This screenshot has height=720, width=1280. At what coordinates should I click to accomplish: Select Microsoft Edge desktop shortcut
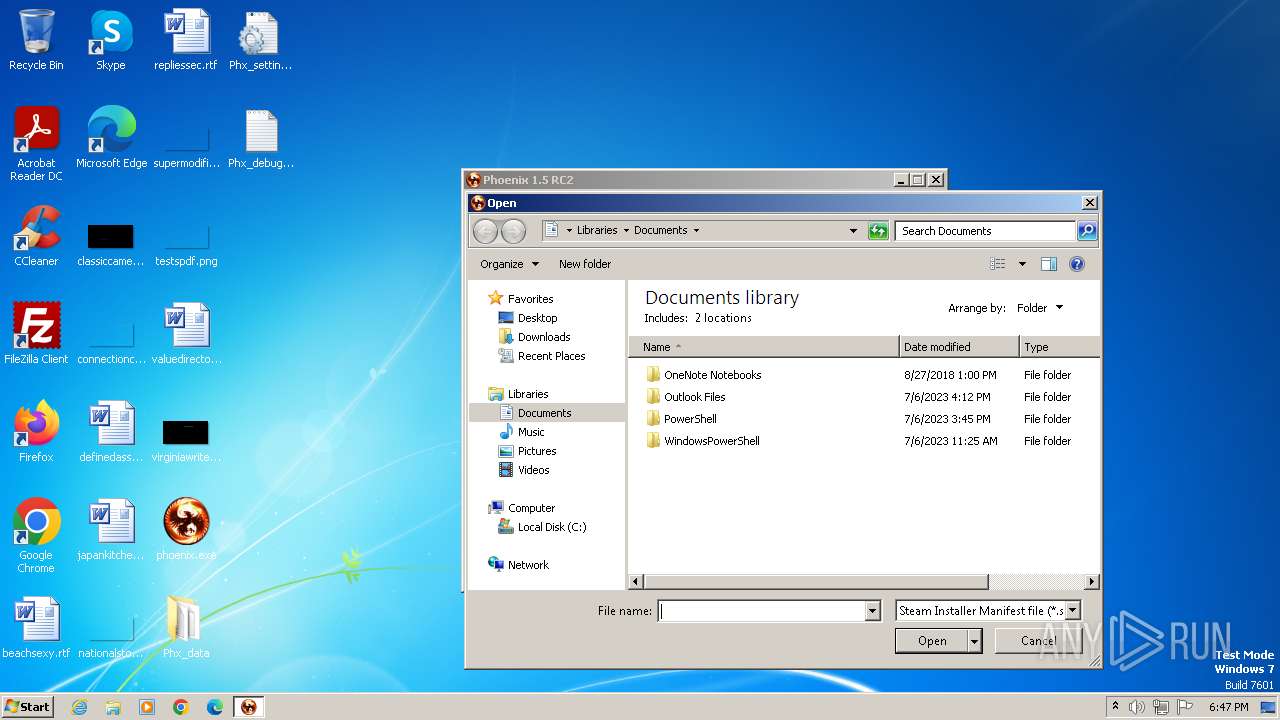pos(111,138)
